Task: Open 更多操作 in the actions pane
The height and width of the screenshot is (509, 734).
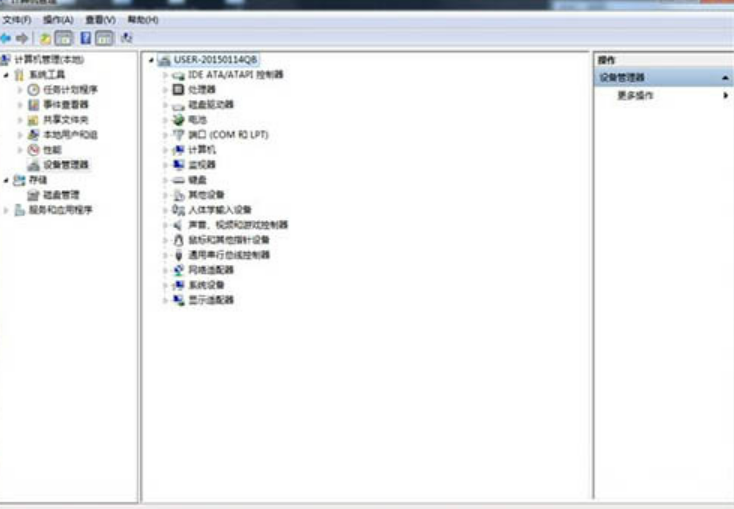Action: click(635, 96)
